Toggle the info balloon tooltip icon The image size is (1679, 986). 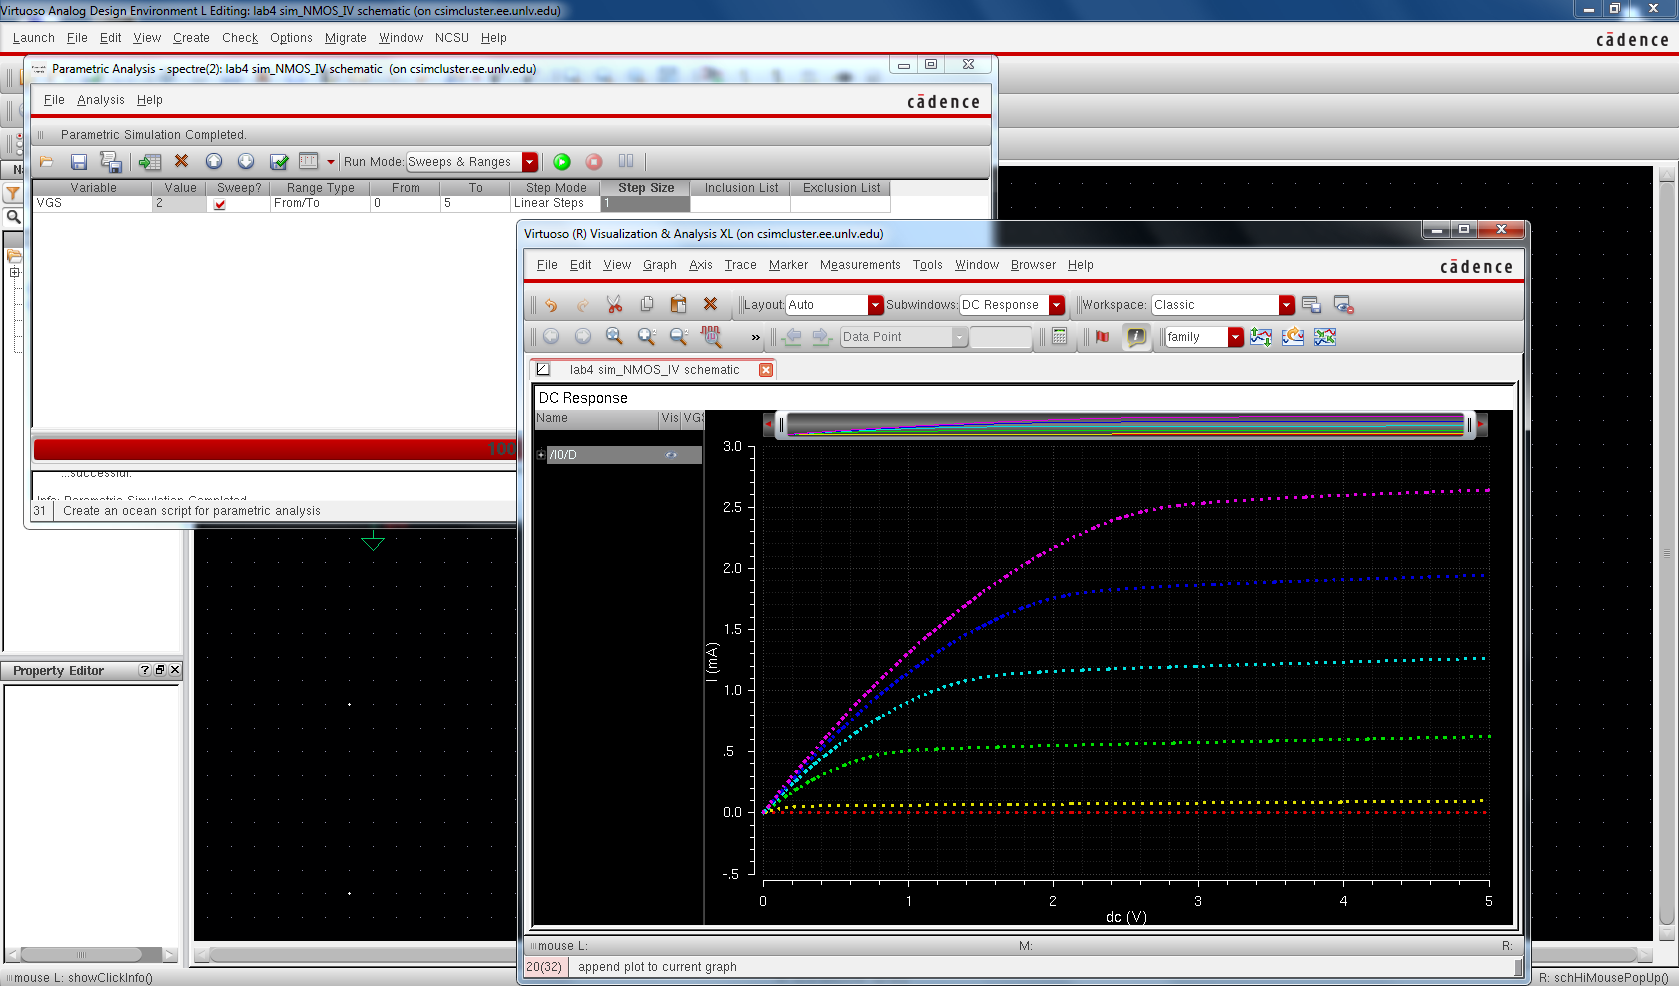click(1136, 337)
